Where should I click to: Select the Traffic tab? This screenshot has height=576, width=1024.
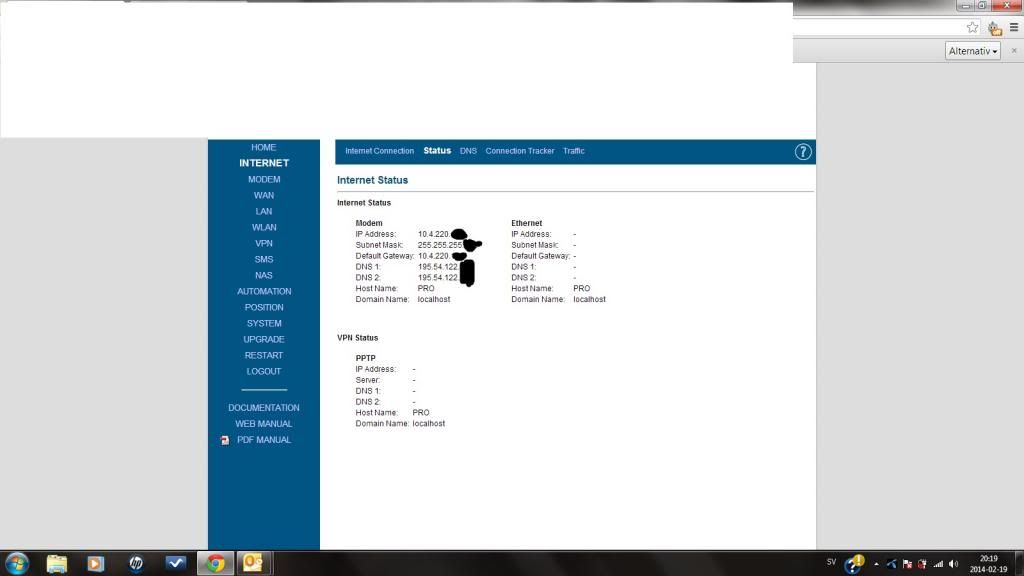573,151
